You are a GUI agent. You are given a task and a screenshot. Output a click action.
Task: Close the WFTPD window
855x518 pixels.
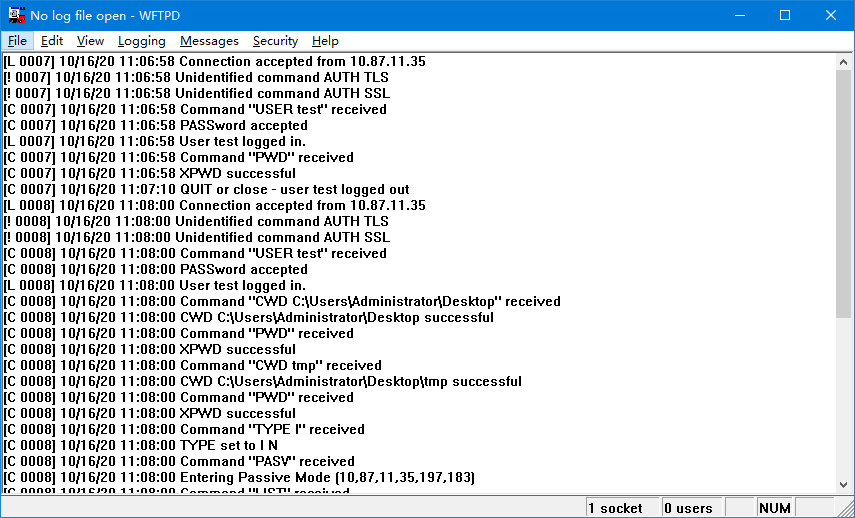(x=831, y=15)
